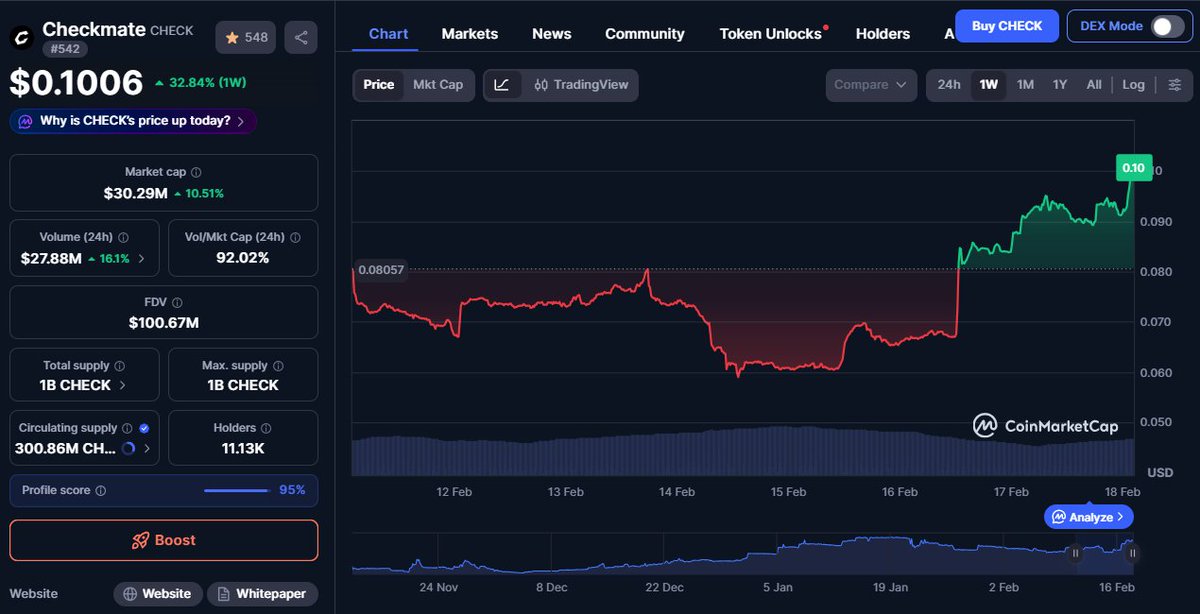
Task: Open the News tab
Action: 552,33
